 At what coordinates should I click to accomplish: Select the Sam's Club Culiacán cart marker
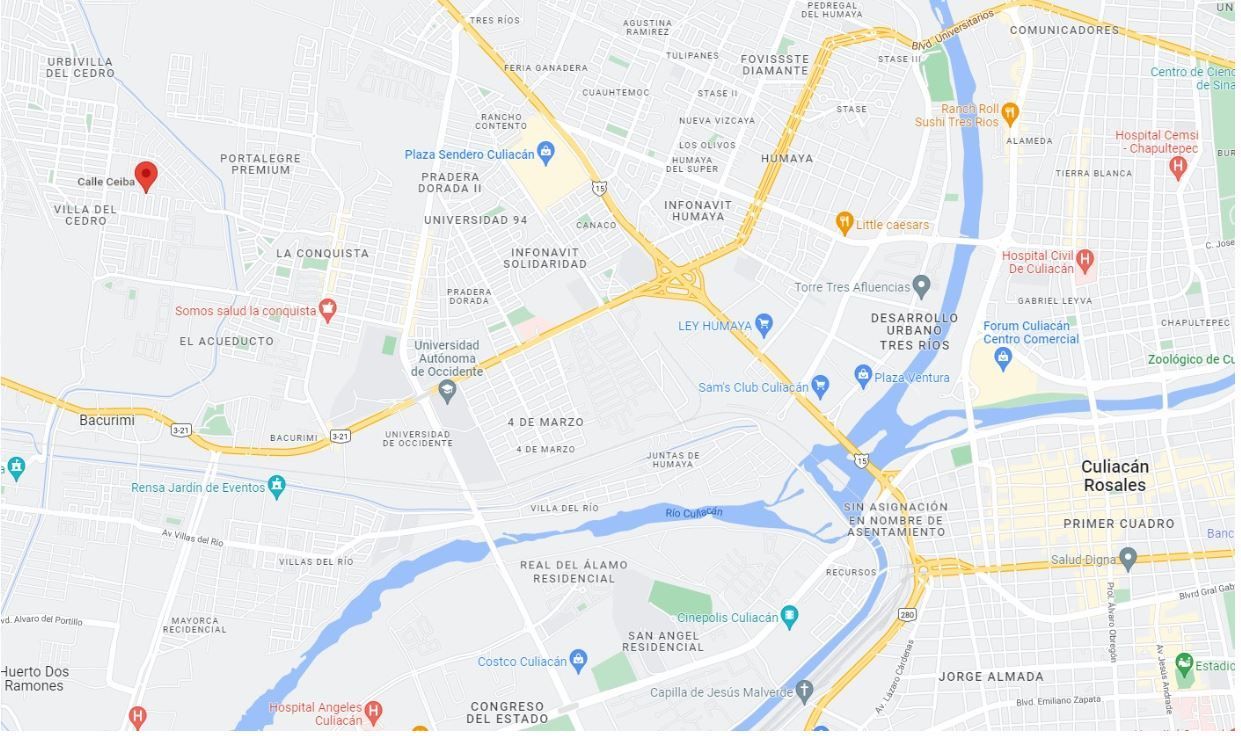point(820,386)
